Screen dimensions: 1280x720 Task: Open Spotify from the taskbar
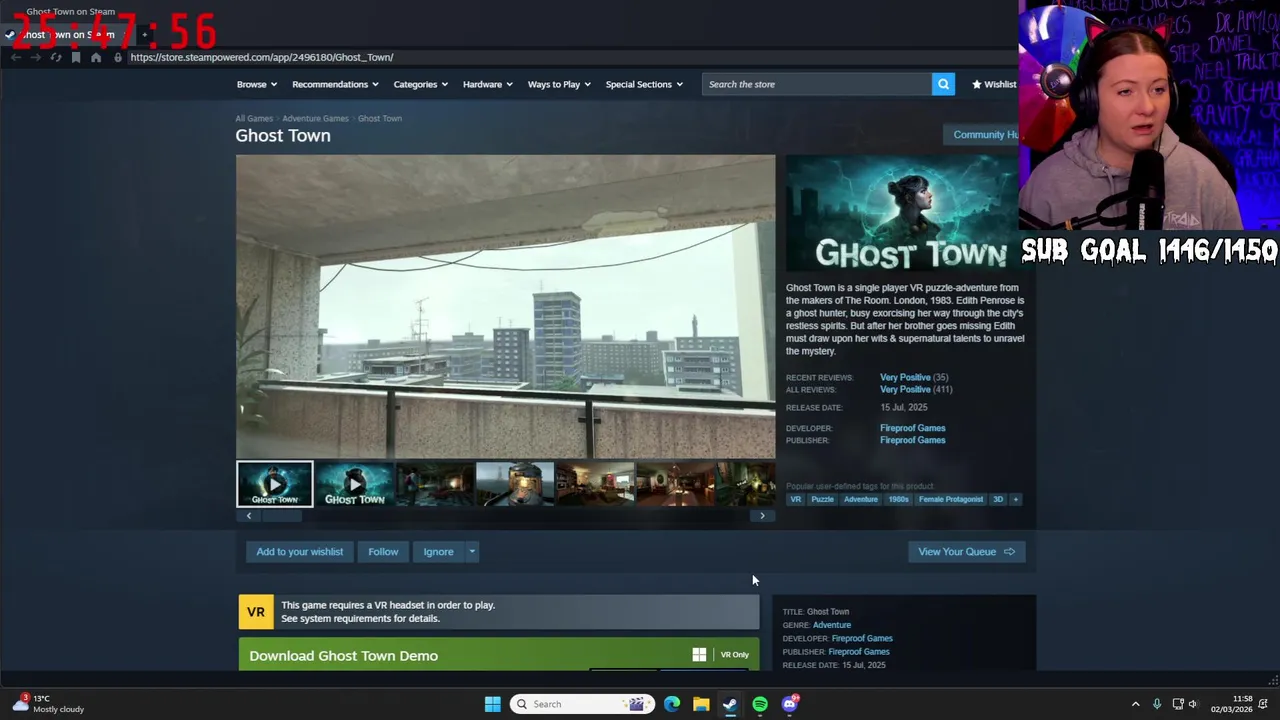click(760, 704)
